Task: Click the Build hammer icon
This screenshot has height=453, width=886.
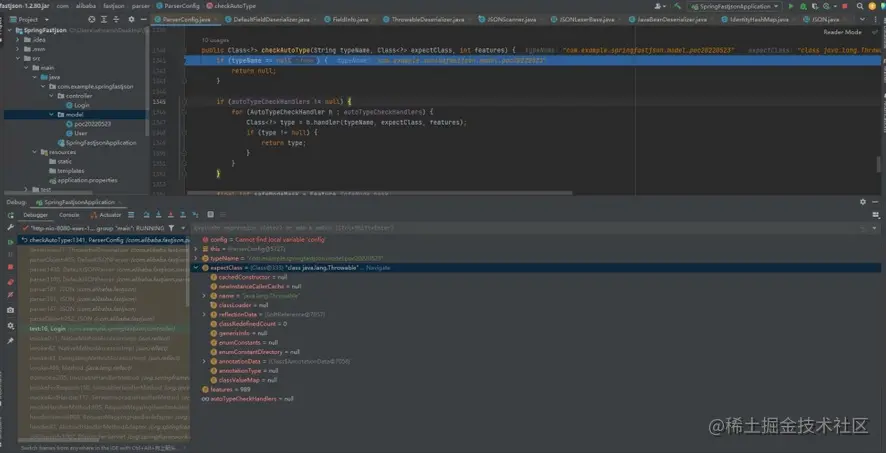Action: [677, 6]
